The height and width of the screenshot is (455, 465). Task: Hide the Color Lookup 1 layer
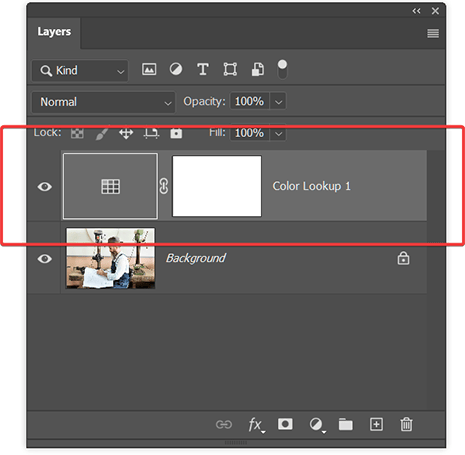click(x=44, y=187)
